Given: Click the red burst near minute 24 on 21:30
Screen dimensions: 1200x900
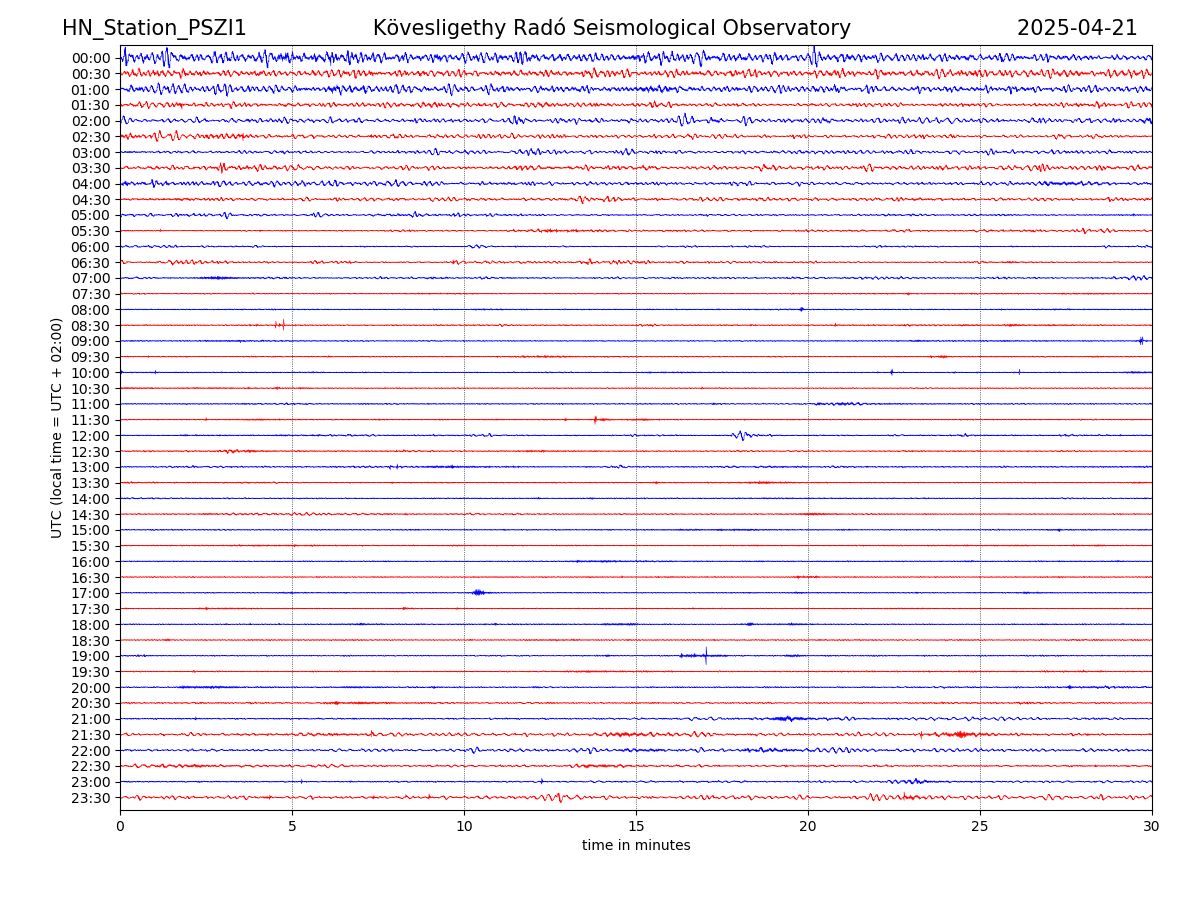Looking at the screenshot, I should tap(960, 735).
